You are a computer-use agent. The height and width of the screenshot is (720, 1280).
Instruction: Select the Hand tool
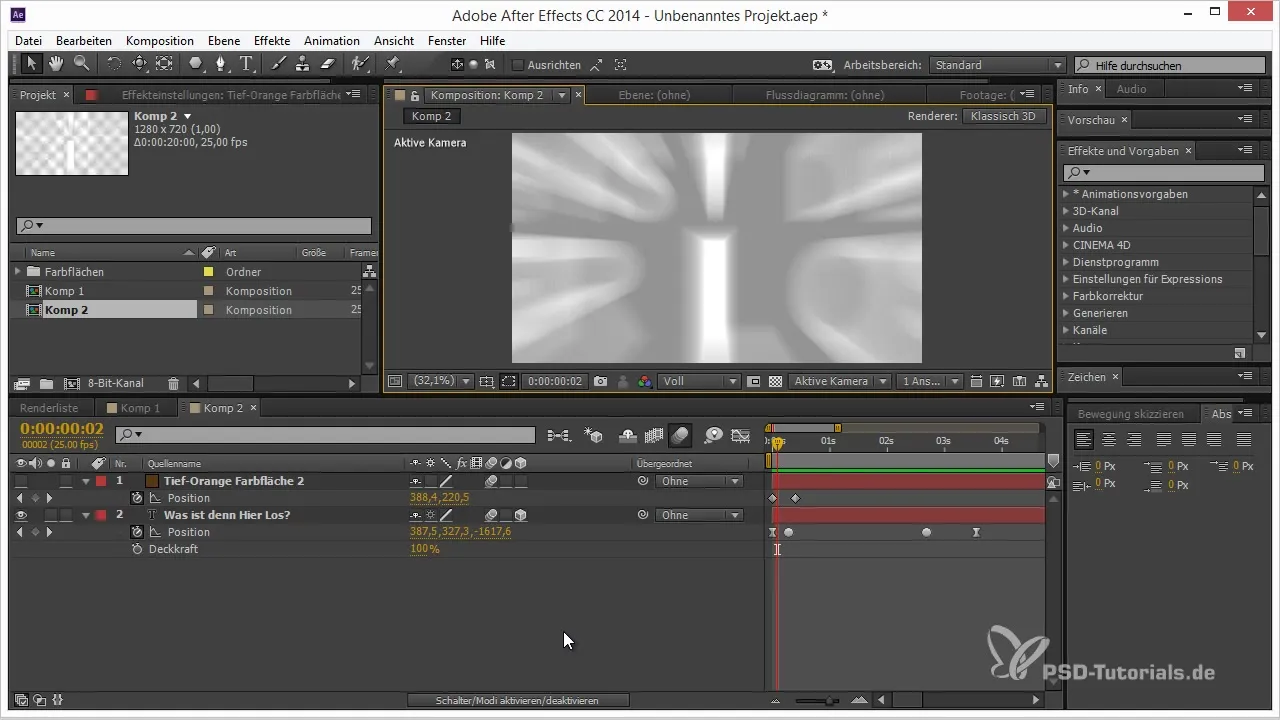click(x=57, y=64)
